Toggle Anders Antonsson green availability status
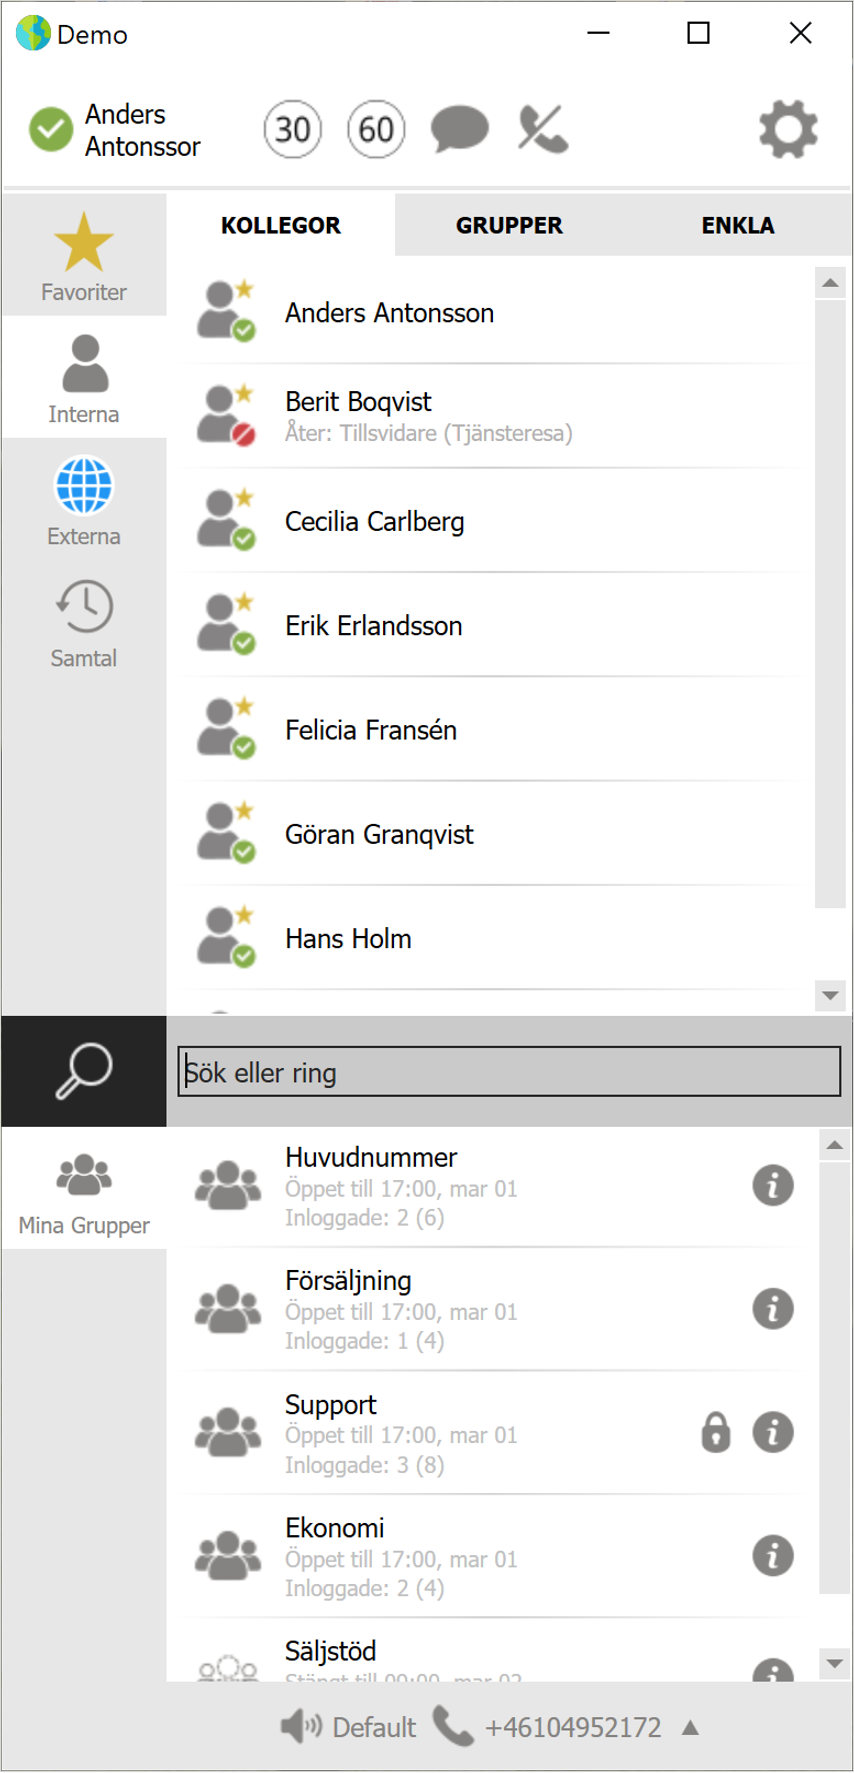The image size is (854, 1773). [x=50, y=129]
